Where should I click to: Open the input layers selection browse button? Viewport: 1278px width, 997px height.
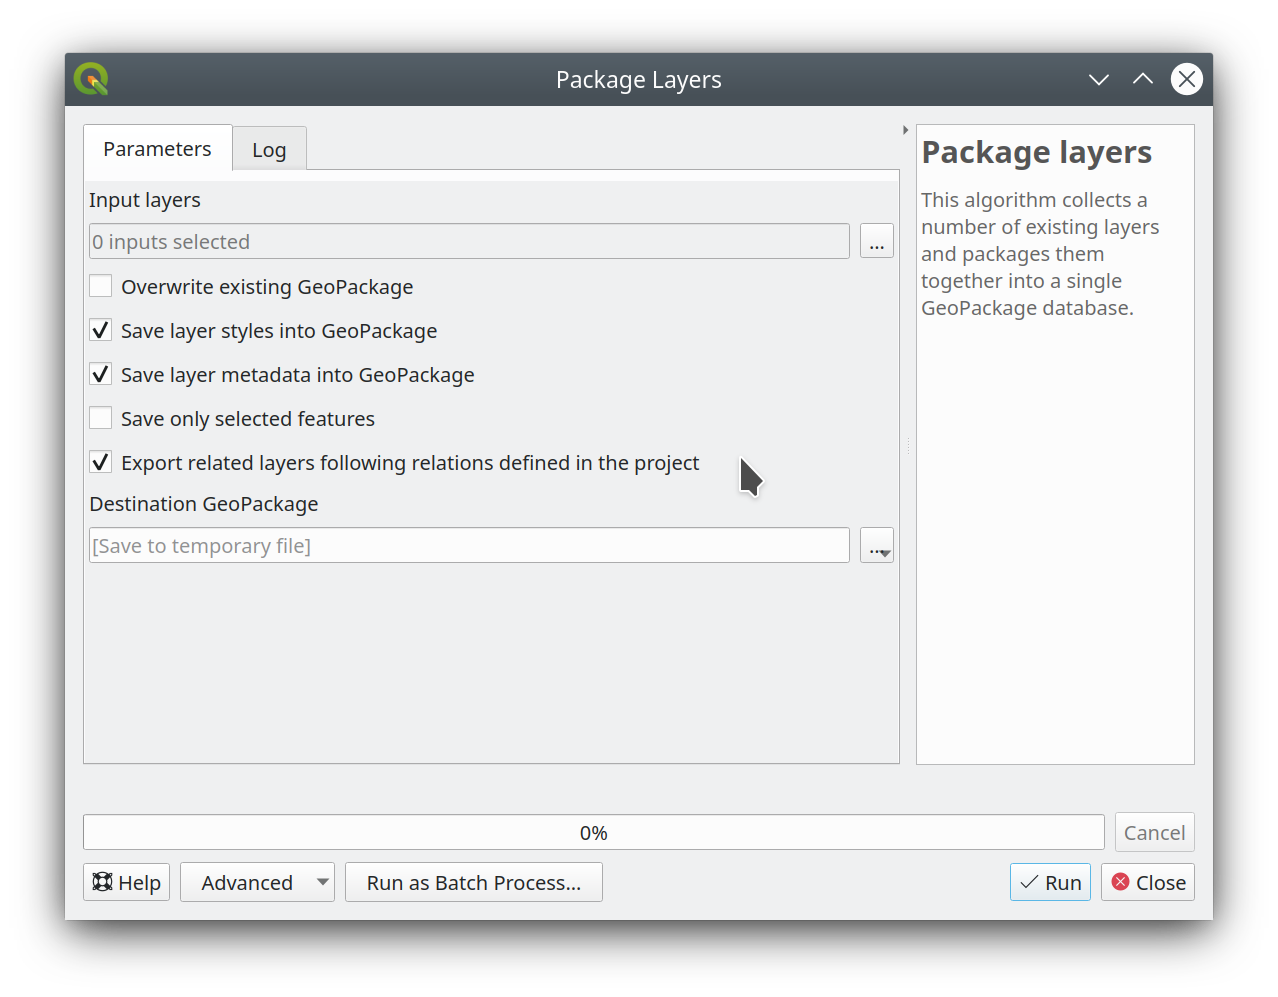(x=876, y=241)
